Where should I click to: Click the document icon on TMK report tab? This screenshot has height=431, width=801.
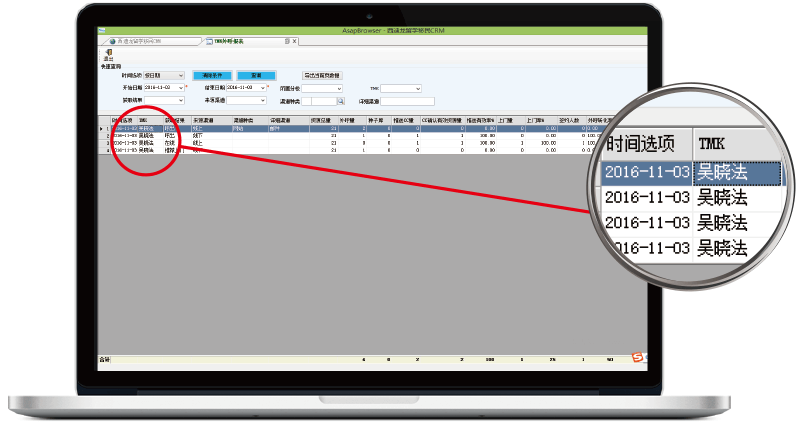(208, 41)
